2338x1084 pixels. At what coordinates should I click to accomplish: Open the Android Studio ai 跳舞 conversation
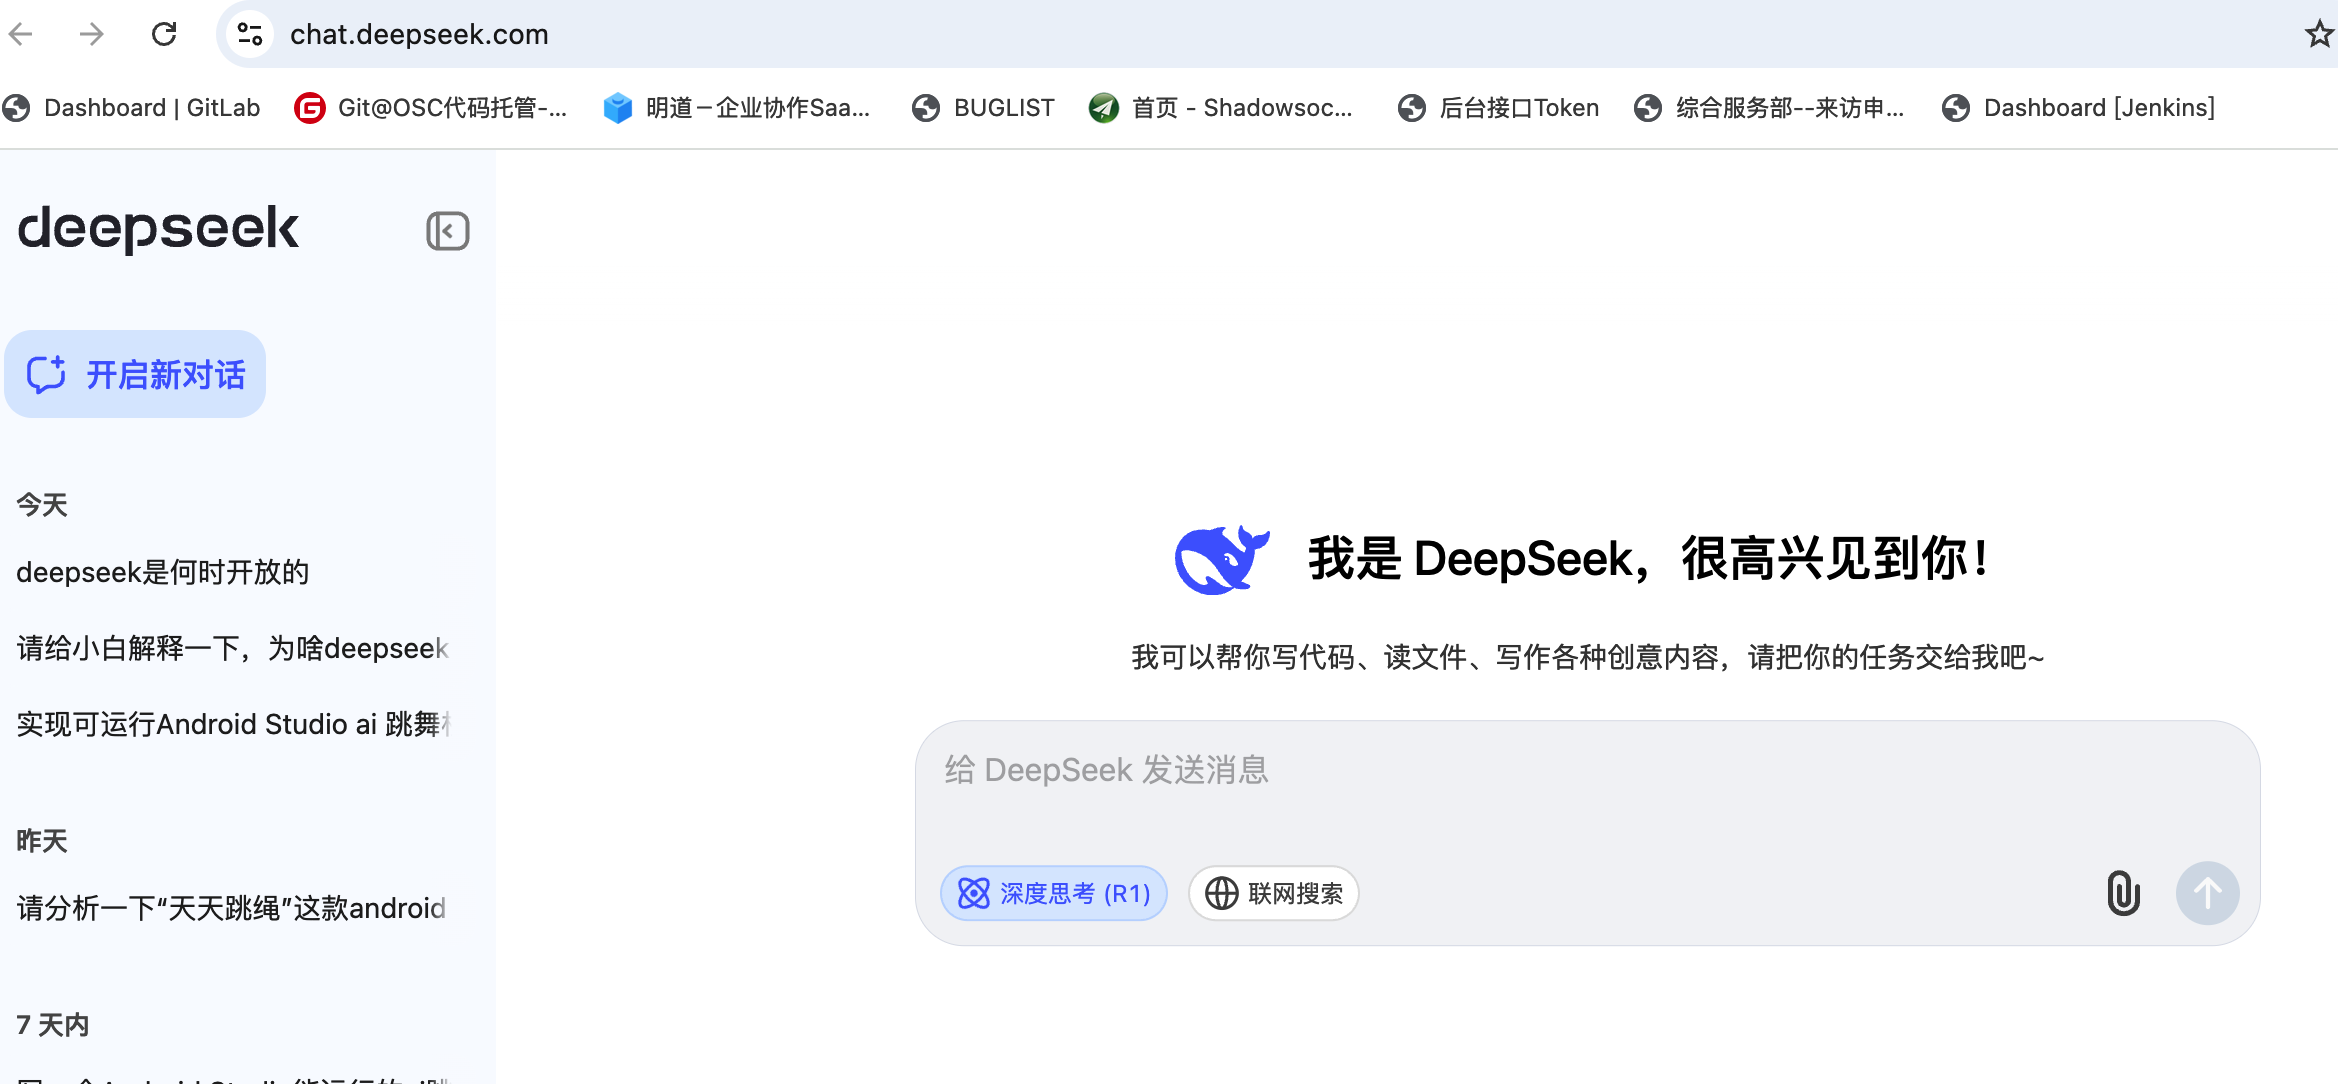(x=232, y=724)
